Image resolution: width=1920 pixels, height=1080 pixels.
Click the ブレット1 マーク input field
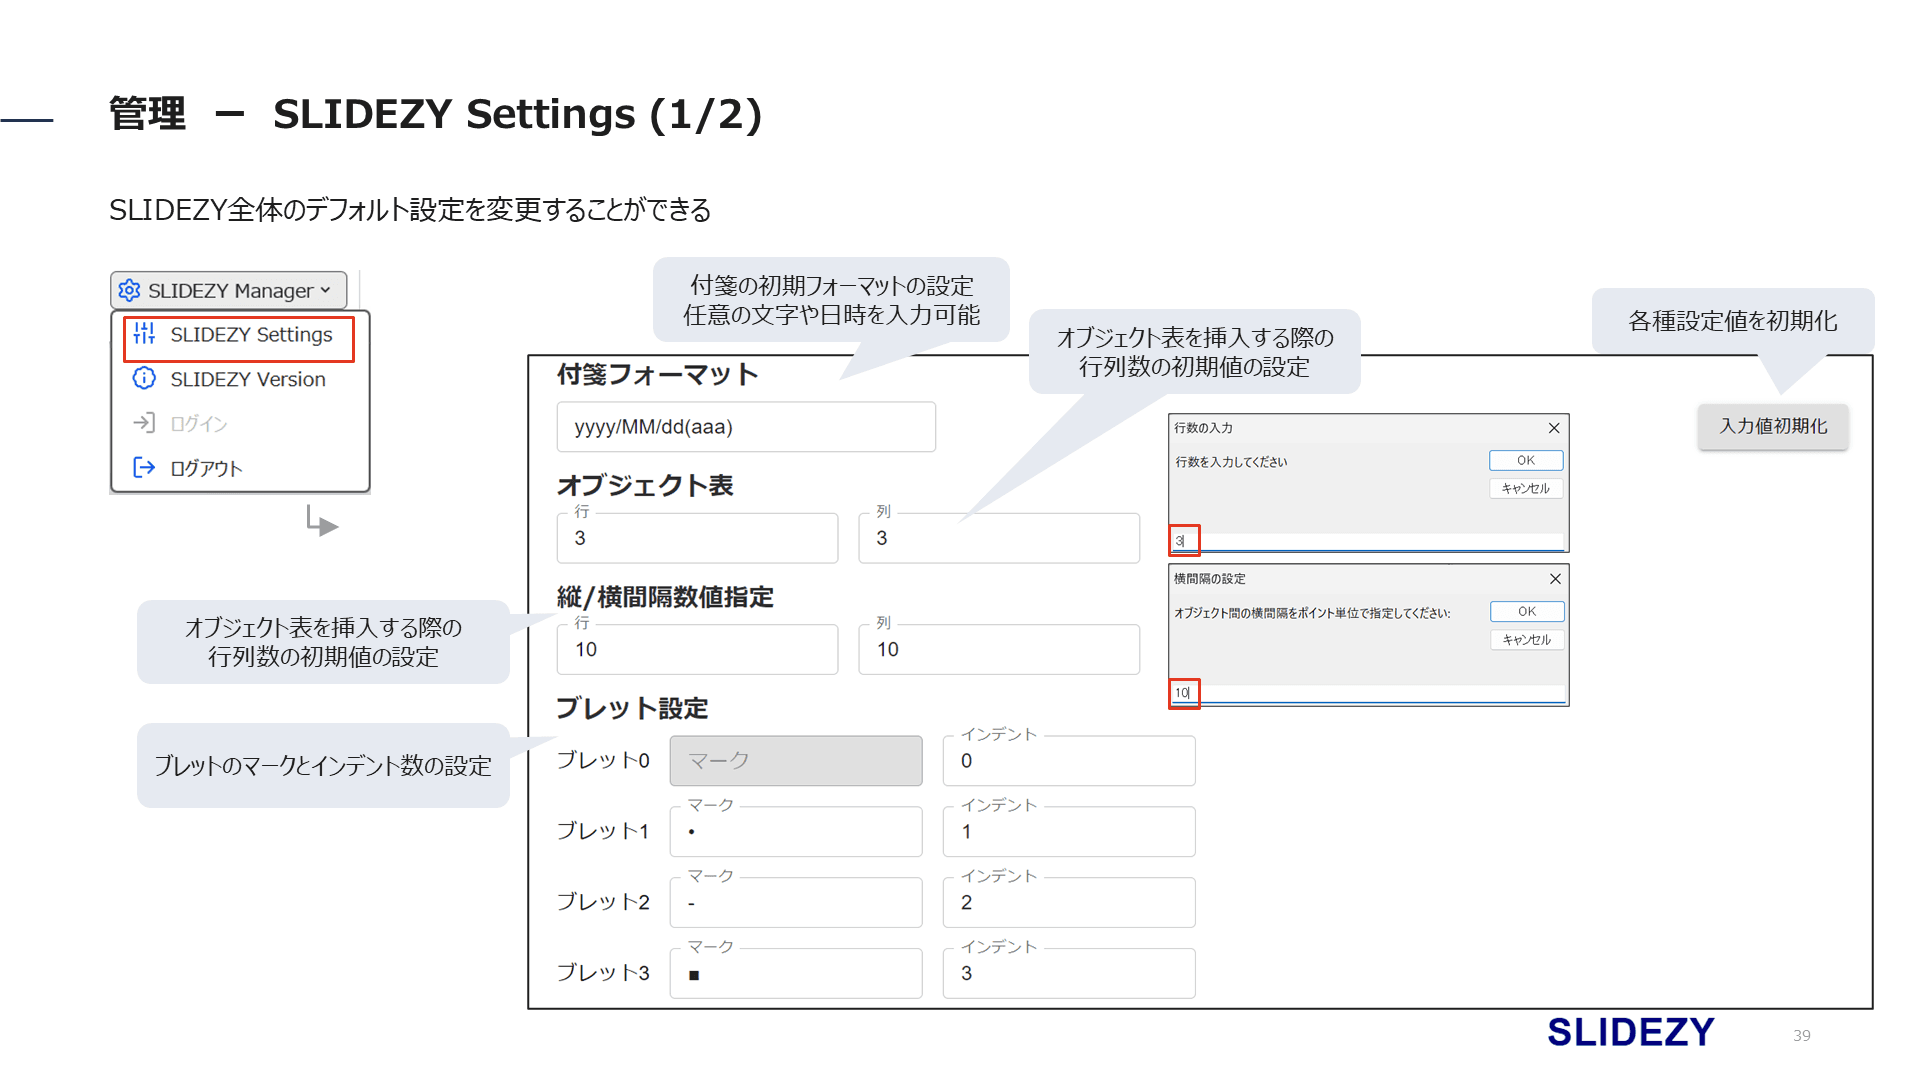click(x=795, y=833)
